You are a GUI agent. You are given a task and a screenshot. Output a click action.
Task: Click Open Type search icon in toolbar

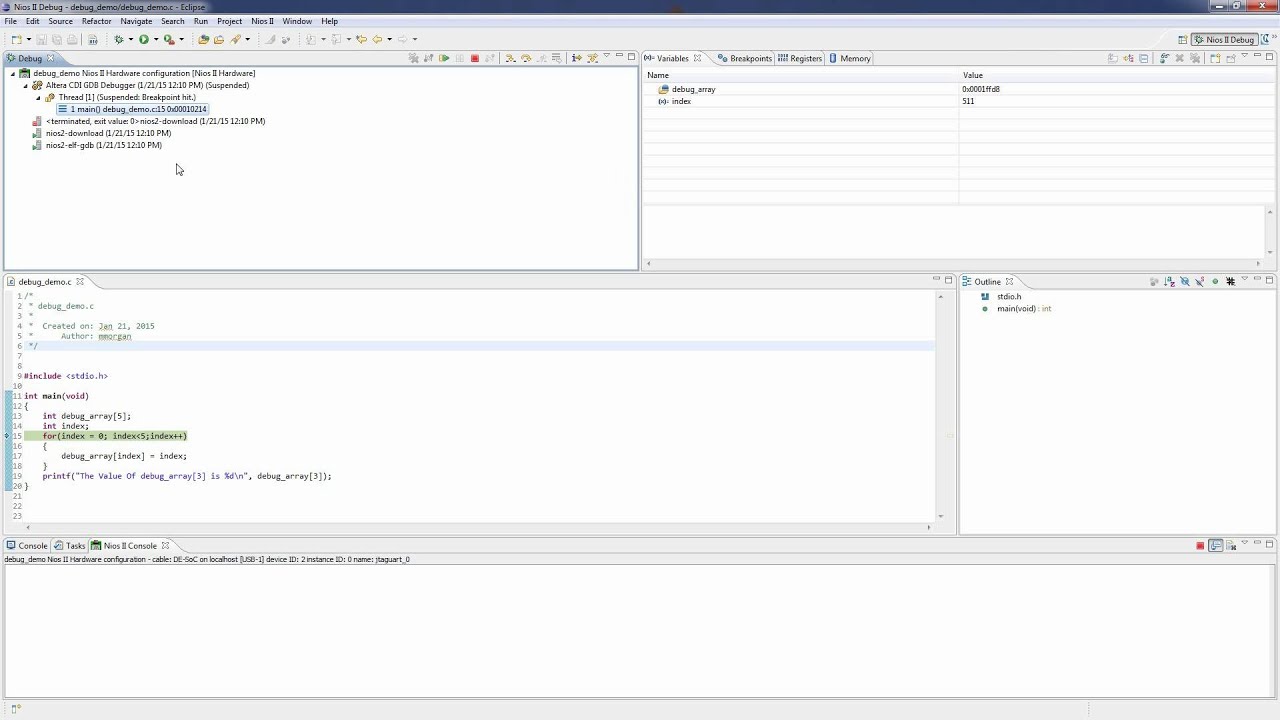point(204,39)
